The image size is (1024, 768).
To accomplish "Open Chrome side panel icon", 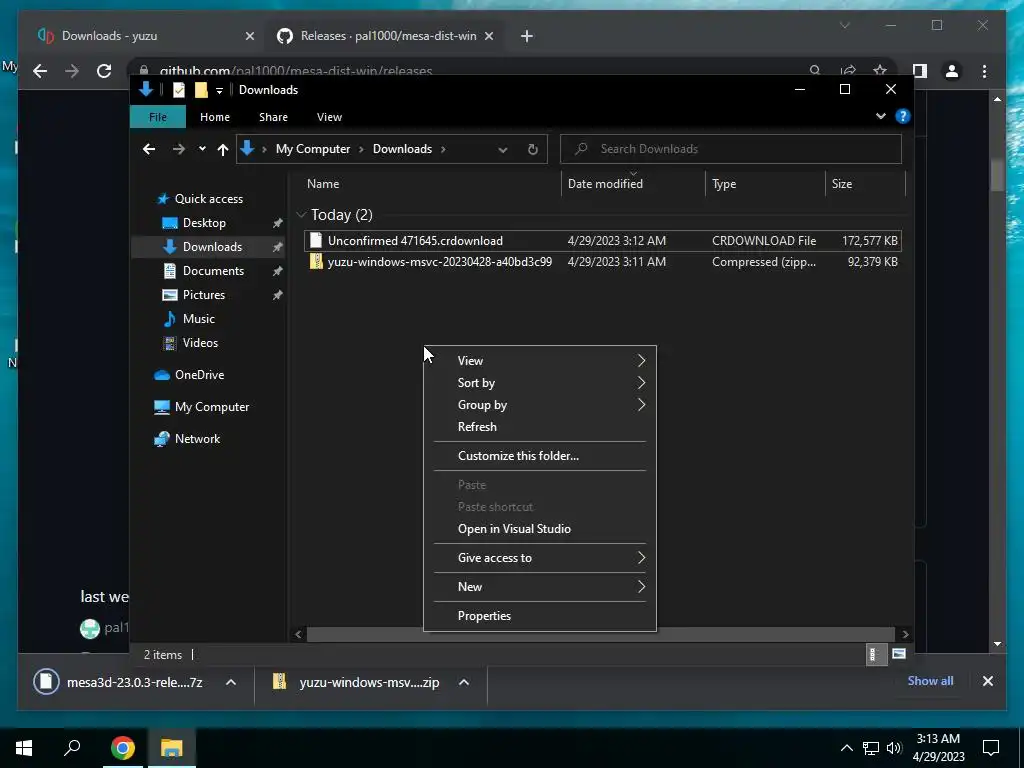I will point(920,71).
